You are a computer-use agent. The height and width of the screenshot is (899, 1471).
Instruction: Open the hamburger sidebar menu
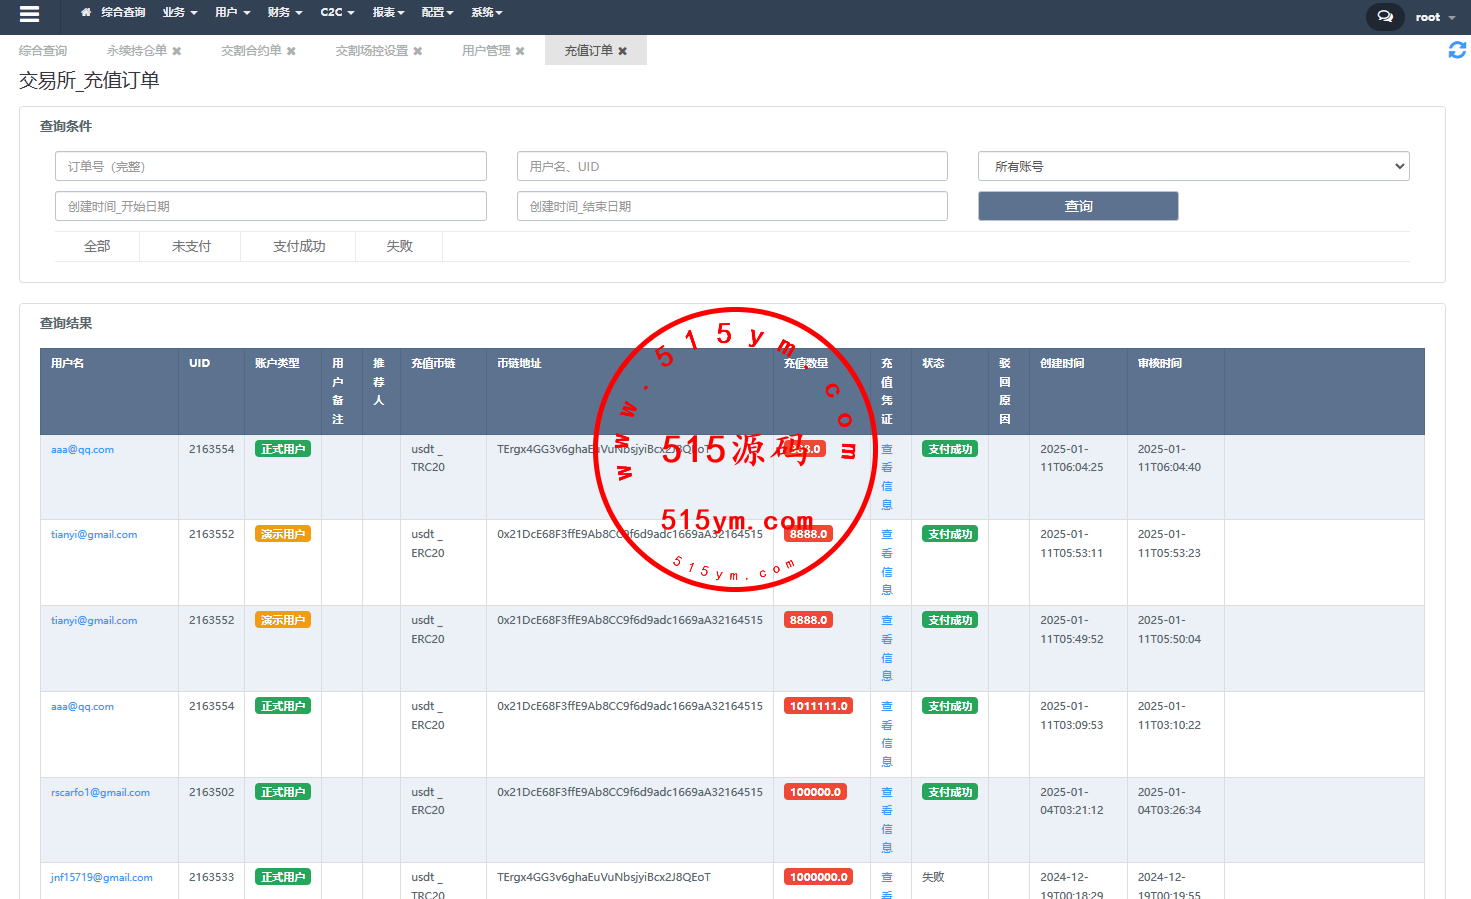tap(29, 14)
